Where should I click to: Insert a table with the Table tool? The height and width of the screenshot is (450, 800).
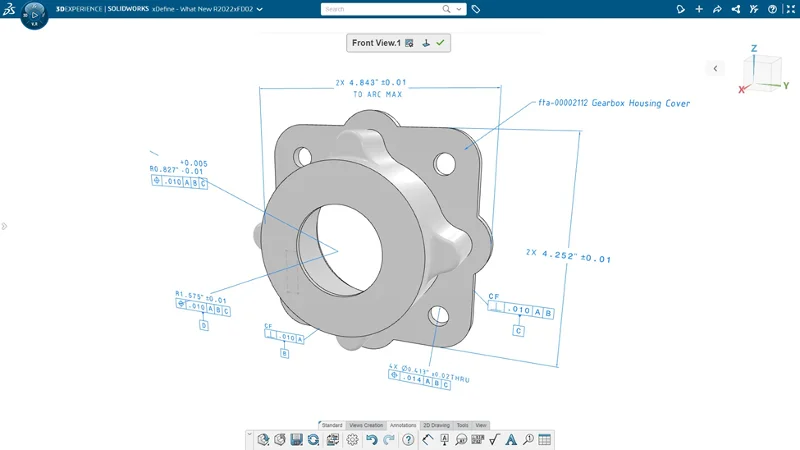544,439
